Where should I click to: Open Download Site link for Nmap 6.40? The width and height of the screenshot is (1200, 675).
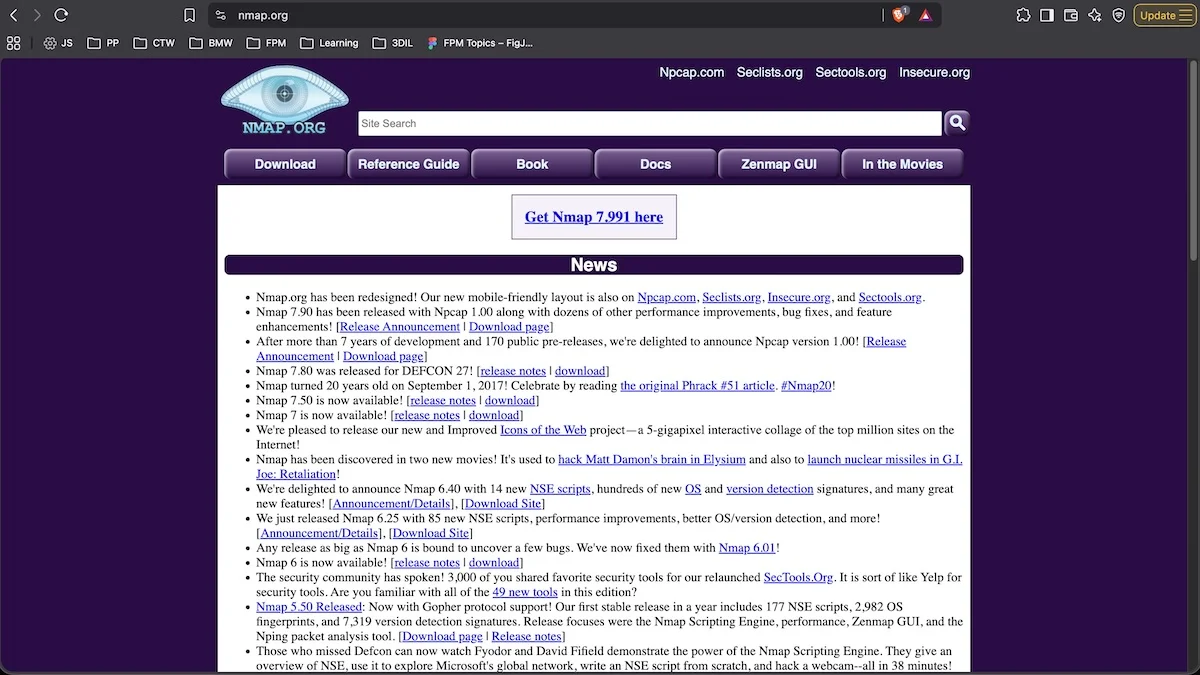click(504, 504)
